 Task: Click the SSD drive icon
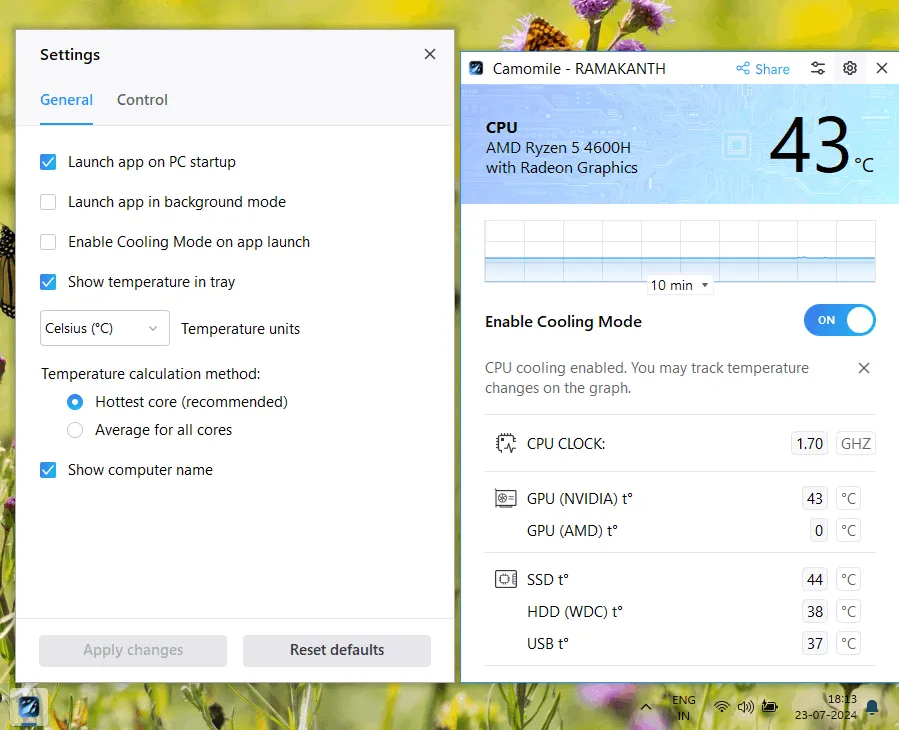click(x=506, y=579)
